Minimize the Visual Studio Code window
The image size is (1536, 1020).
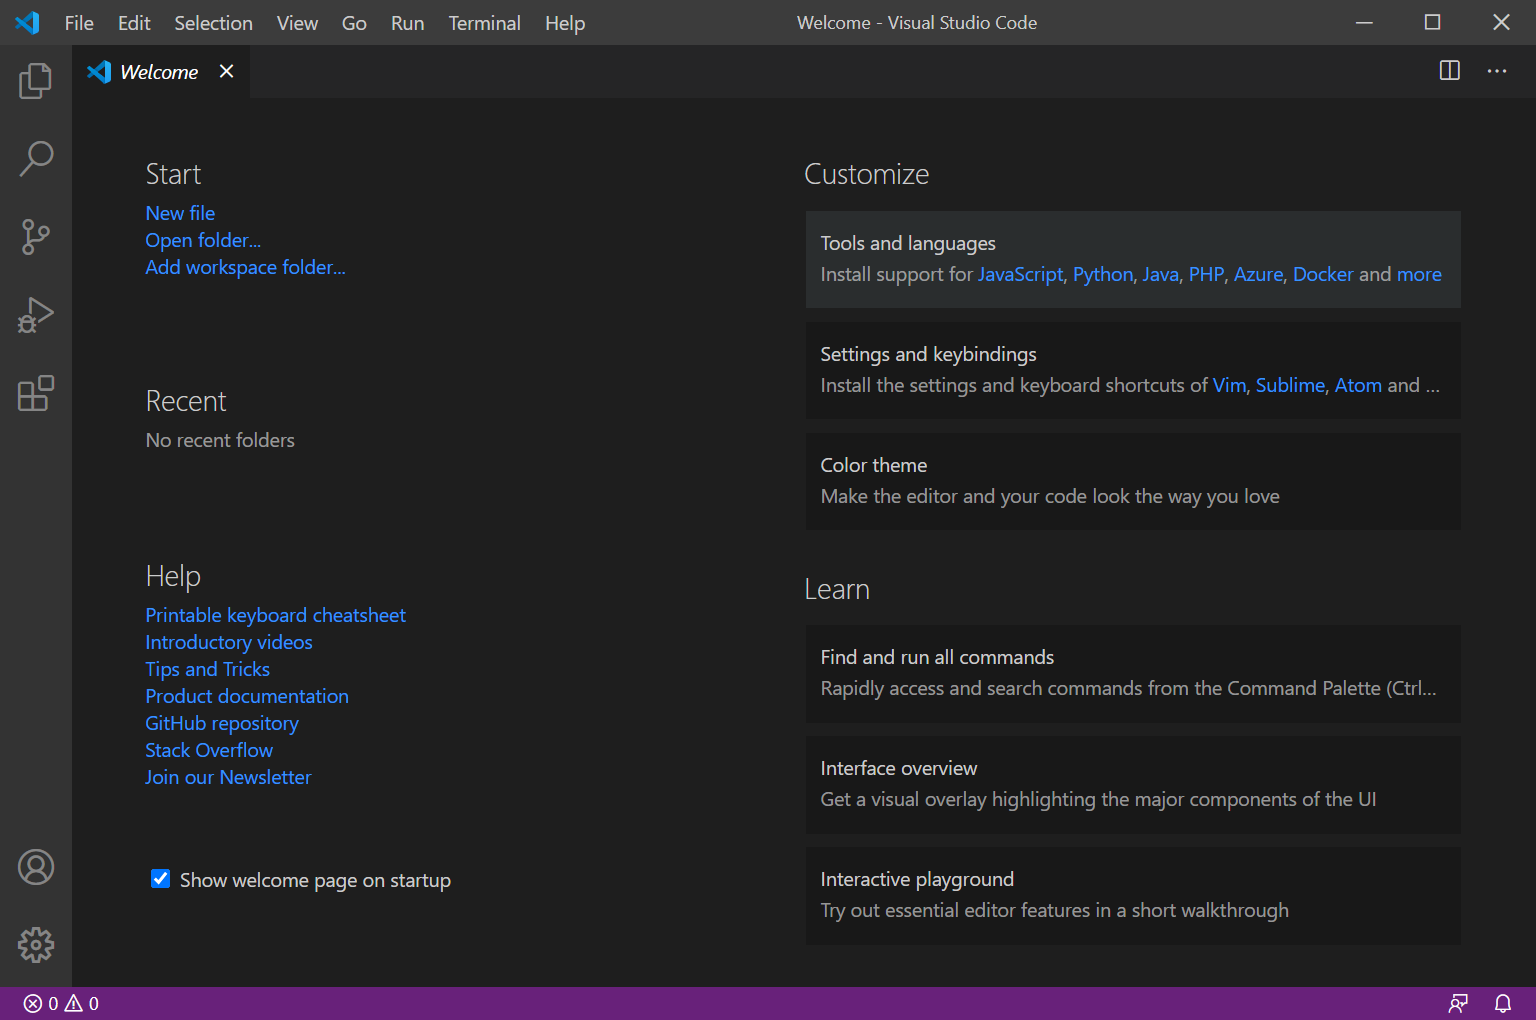coord(1364,22)
